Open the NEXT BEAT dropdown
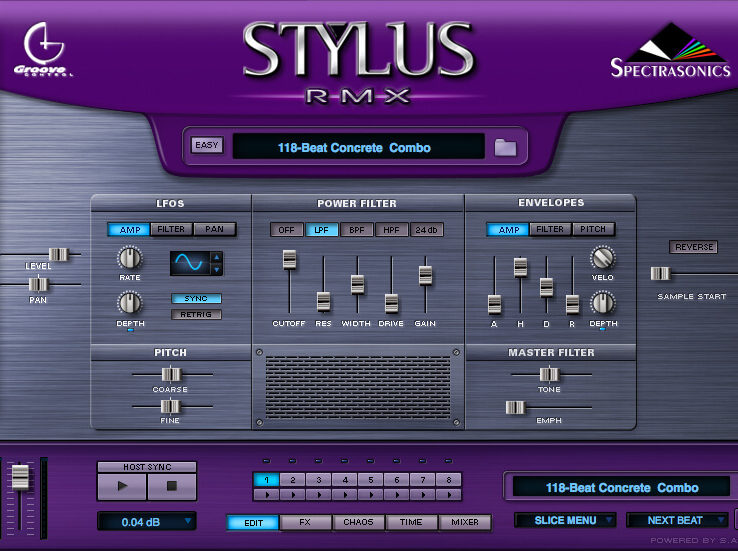This screenshot has height=551, width=738. click(677, 520)
